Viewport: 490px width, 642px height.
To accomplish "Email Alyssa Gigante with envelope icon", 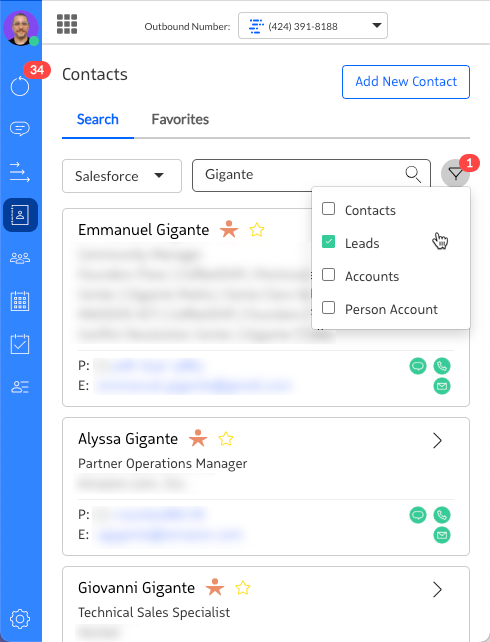I will click(442, 535).
